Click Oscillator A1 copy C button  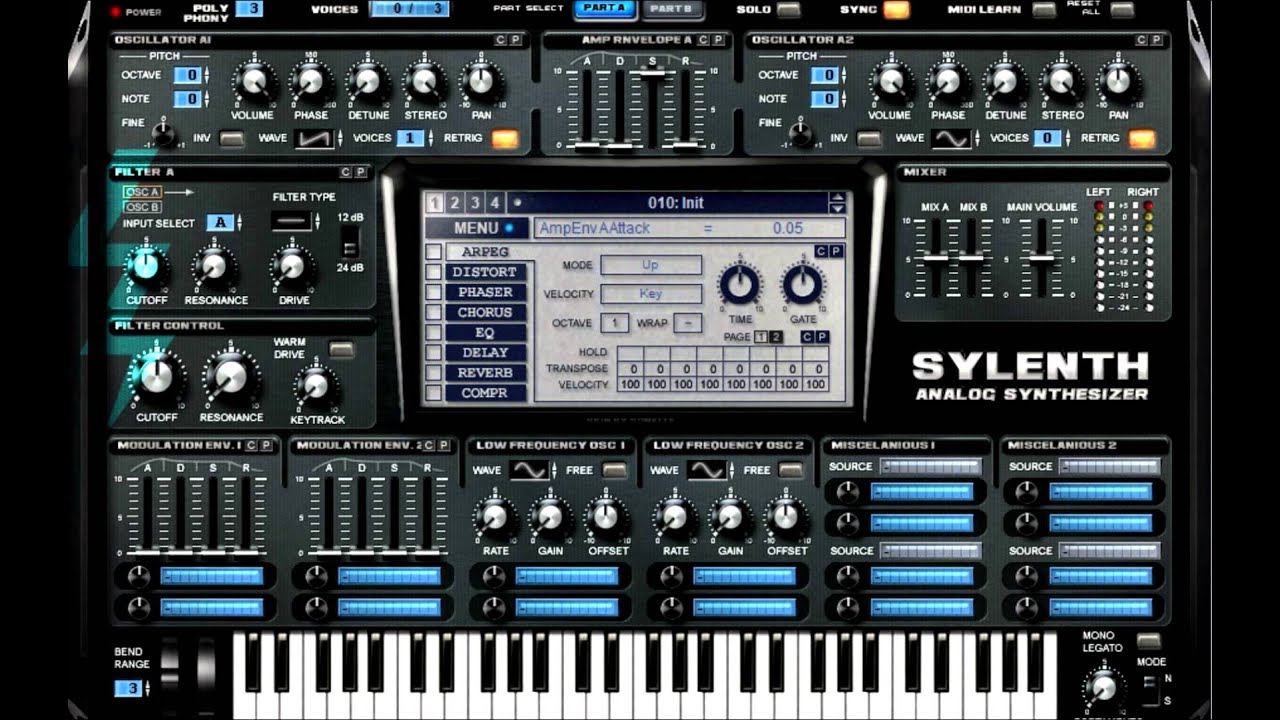pyautogui.click(x=500, y=40)
